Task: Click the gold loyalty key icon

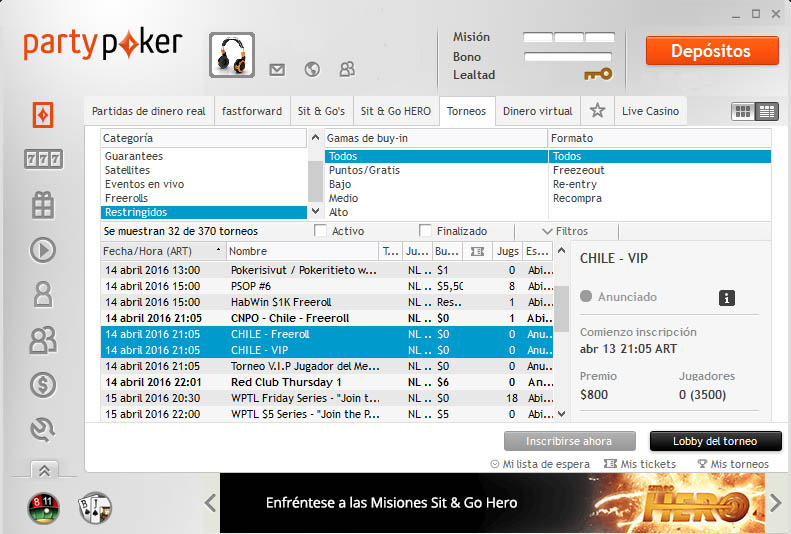Action: [x=598, y=75]
